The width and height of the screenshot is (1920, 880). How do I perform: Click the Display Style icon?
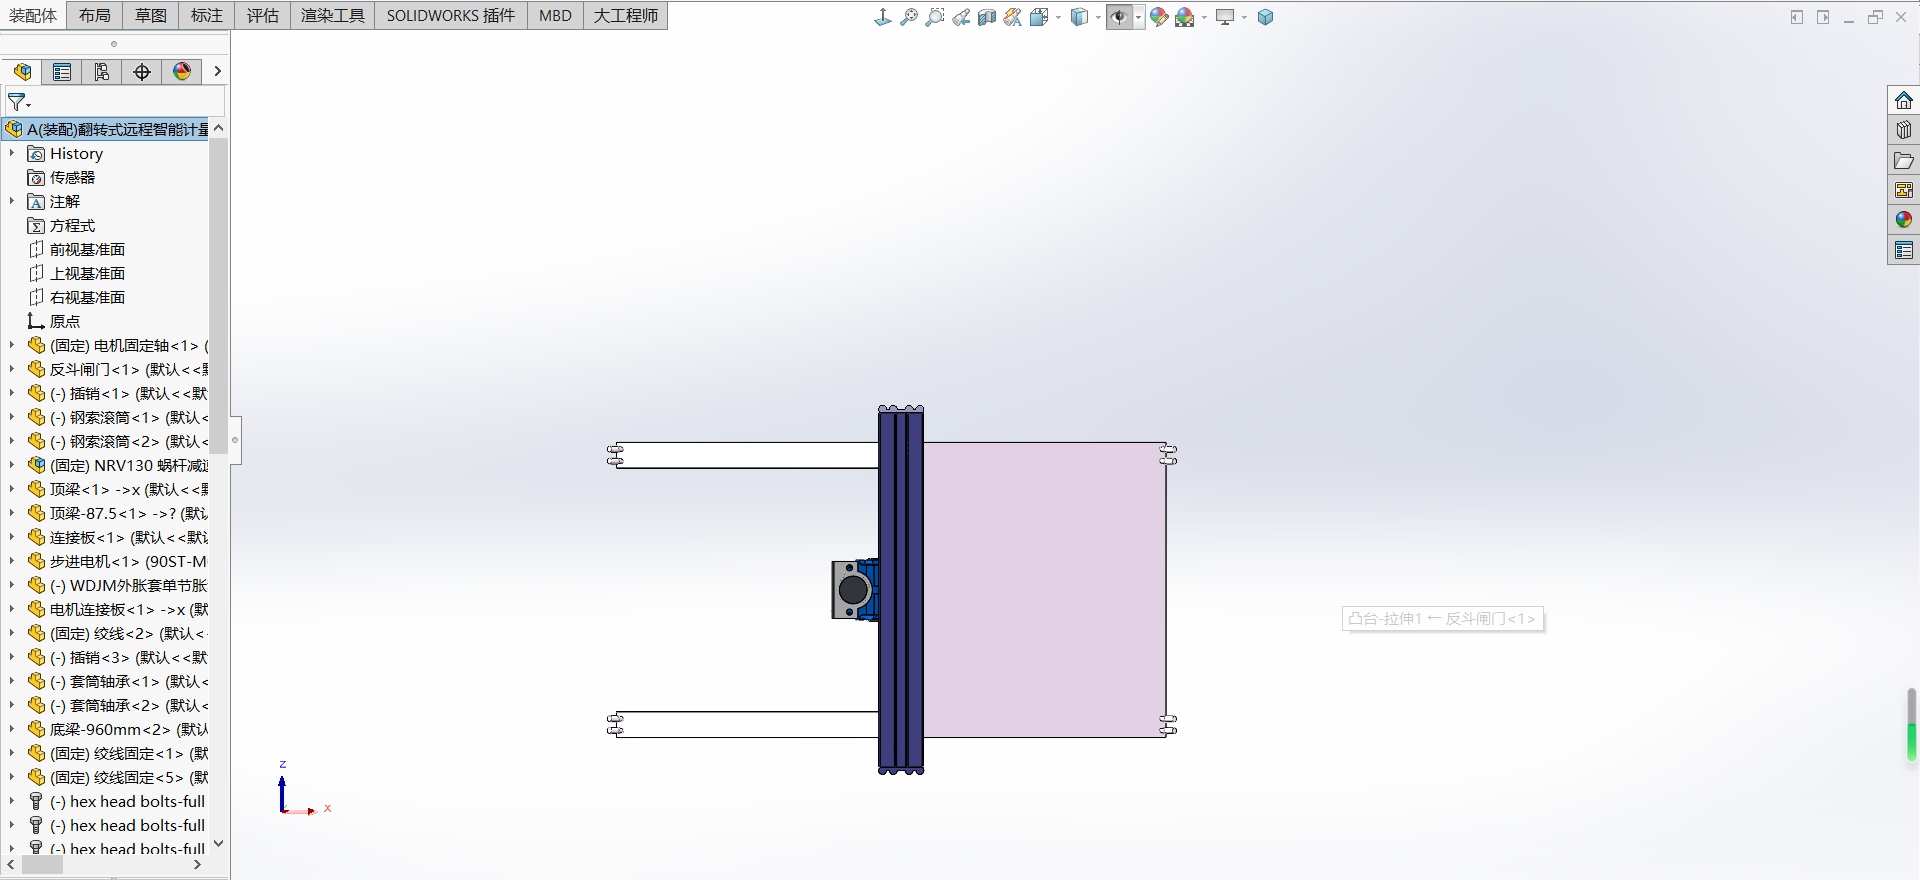(x=1078, y=17)
